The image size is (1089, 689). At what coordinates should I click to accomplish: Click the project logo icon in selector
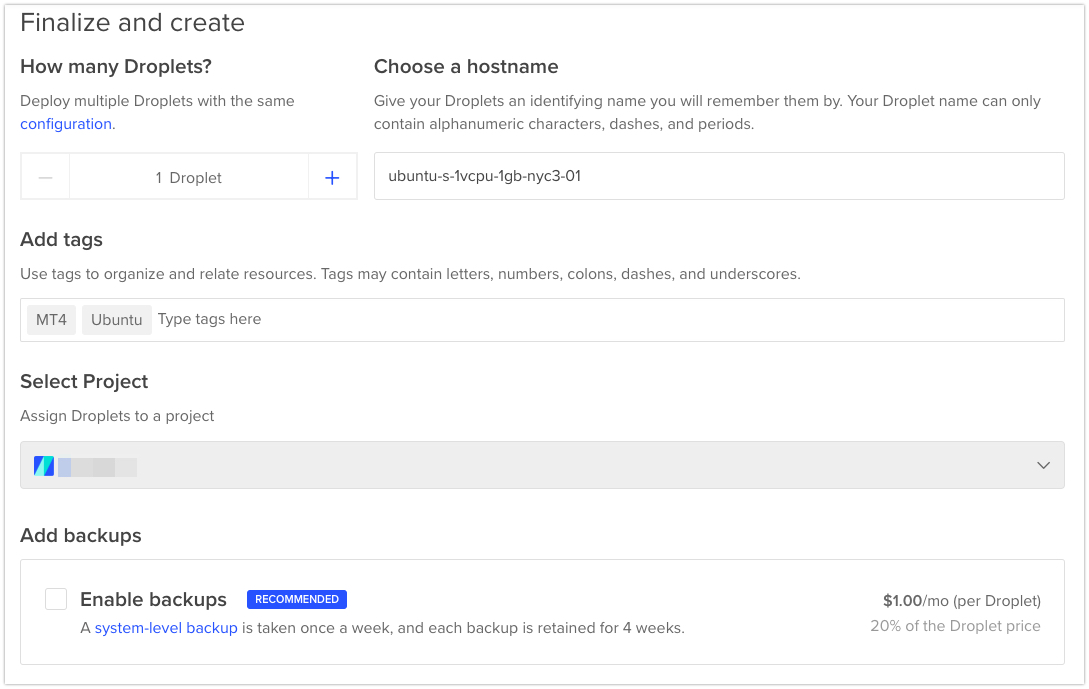(44, 466)
